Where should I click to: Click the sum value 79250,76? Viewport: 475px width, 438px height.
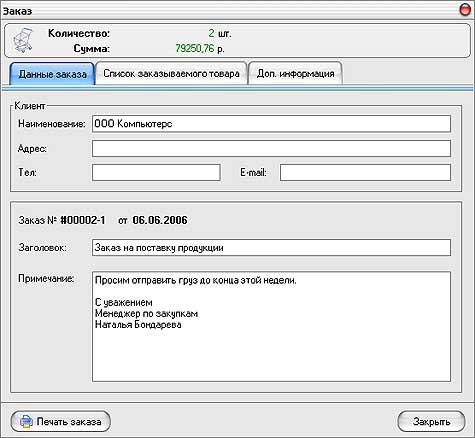click(x=195, y=49)
